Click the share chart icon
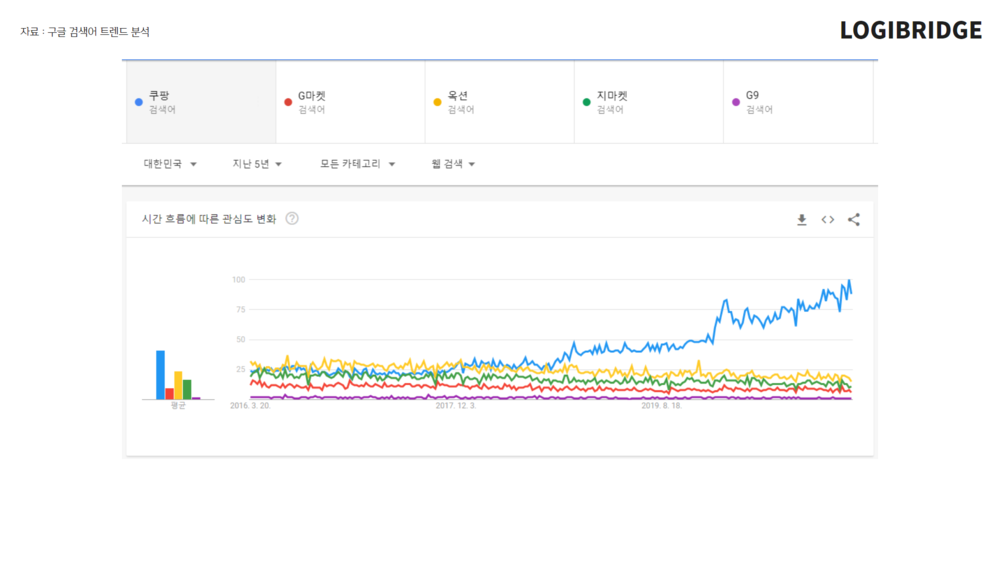1000x562 pixels. (853, 220)
